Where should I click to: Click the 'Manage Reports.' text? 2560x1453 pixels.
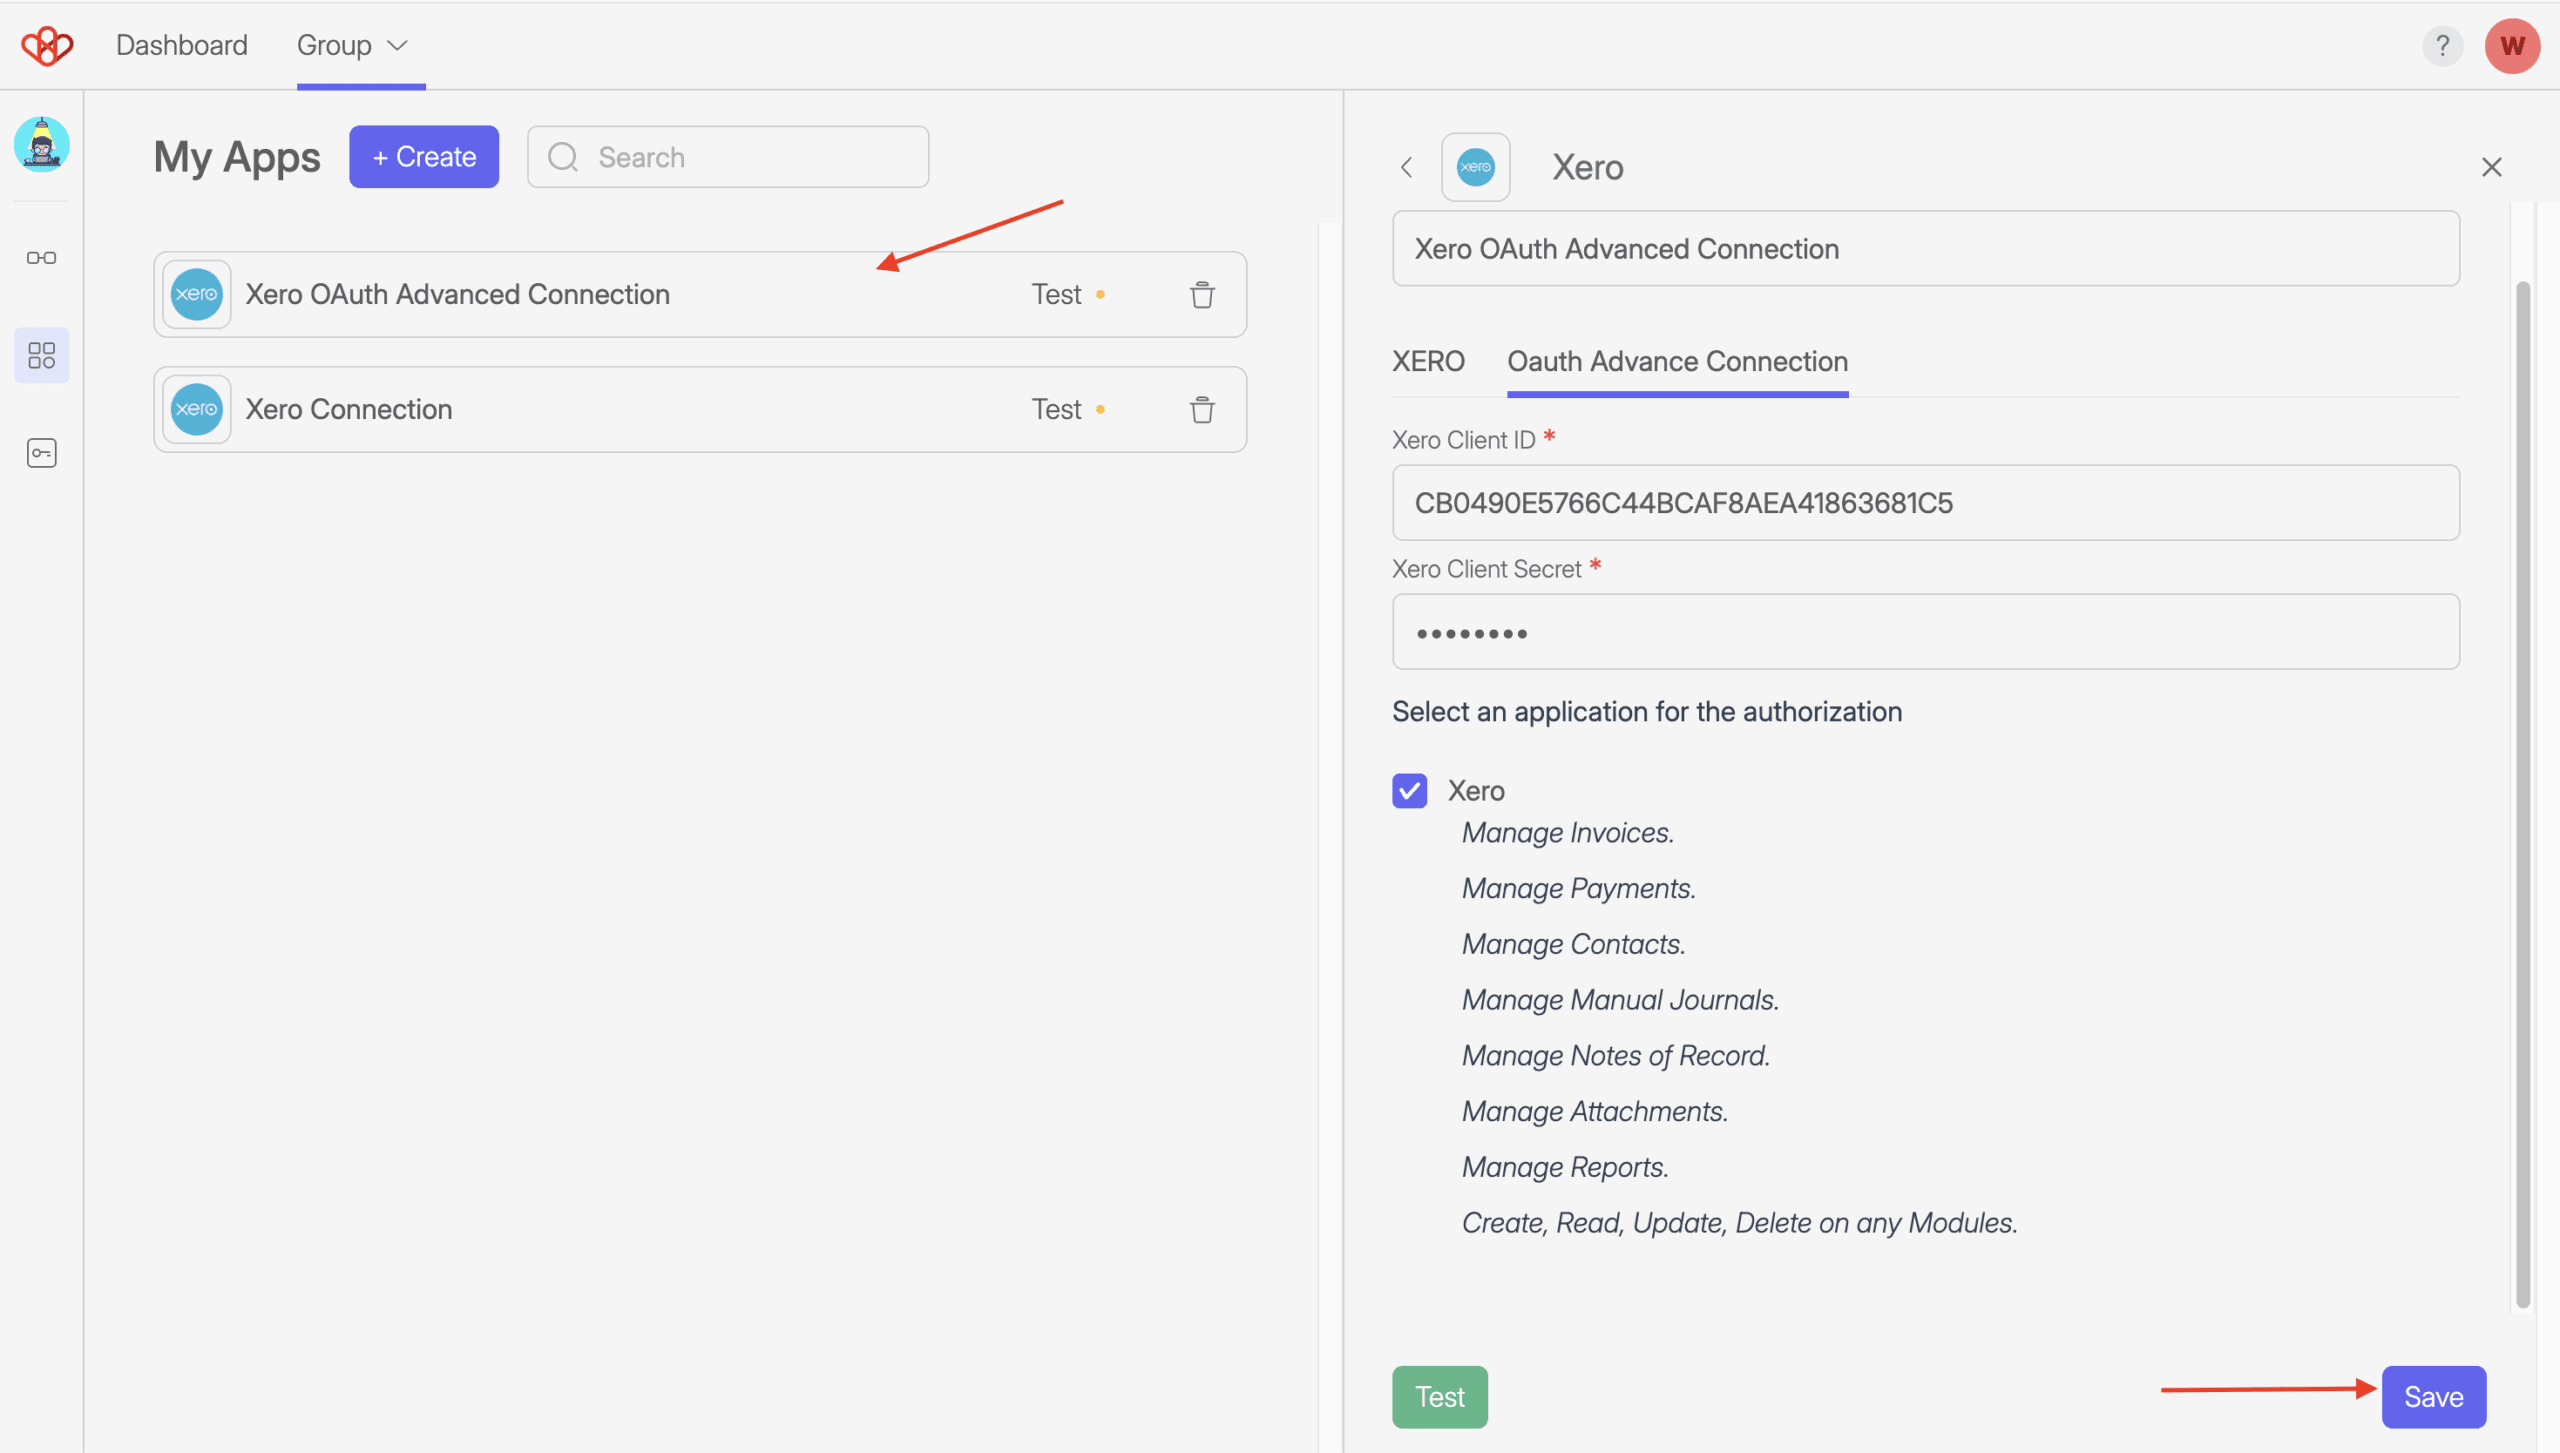click(x=1565, y=1168)
